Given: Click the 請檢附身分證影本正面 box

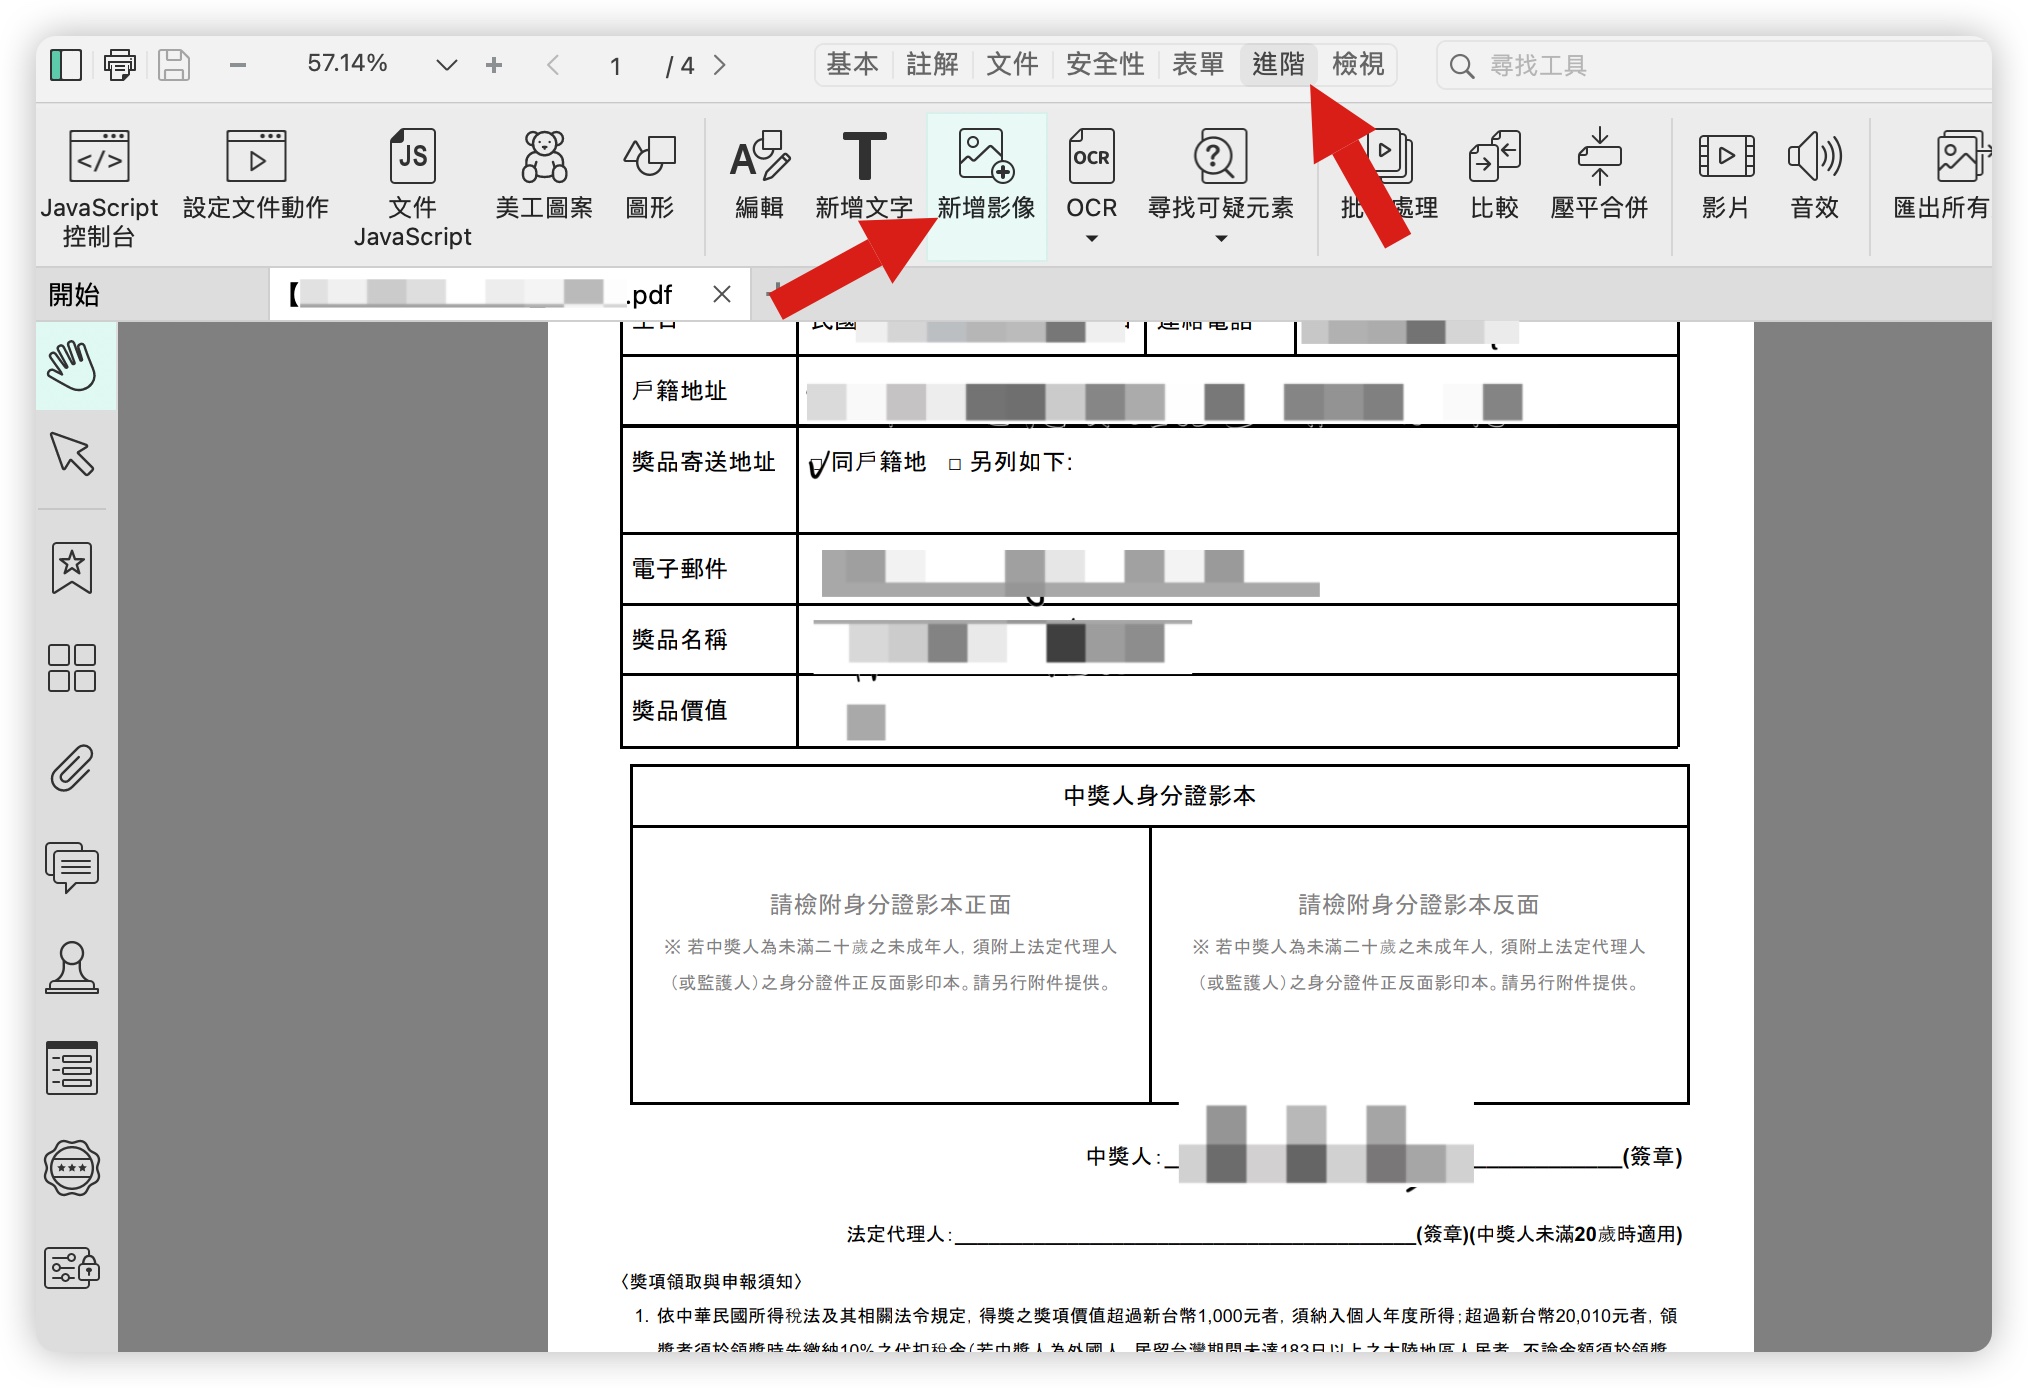Looking at the screenshot, I should (890, 965).
